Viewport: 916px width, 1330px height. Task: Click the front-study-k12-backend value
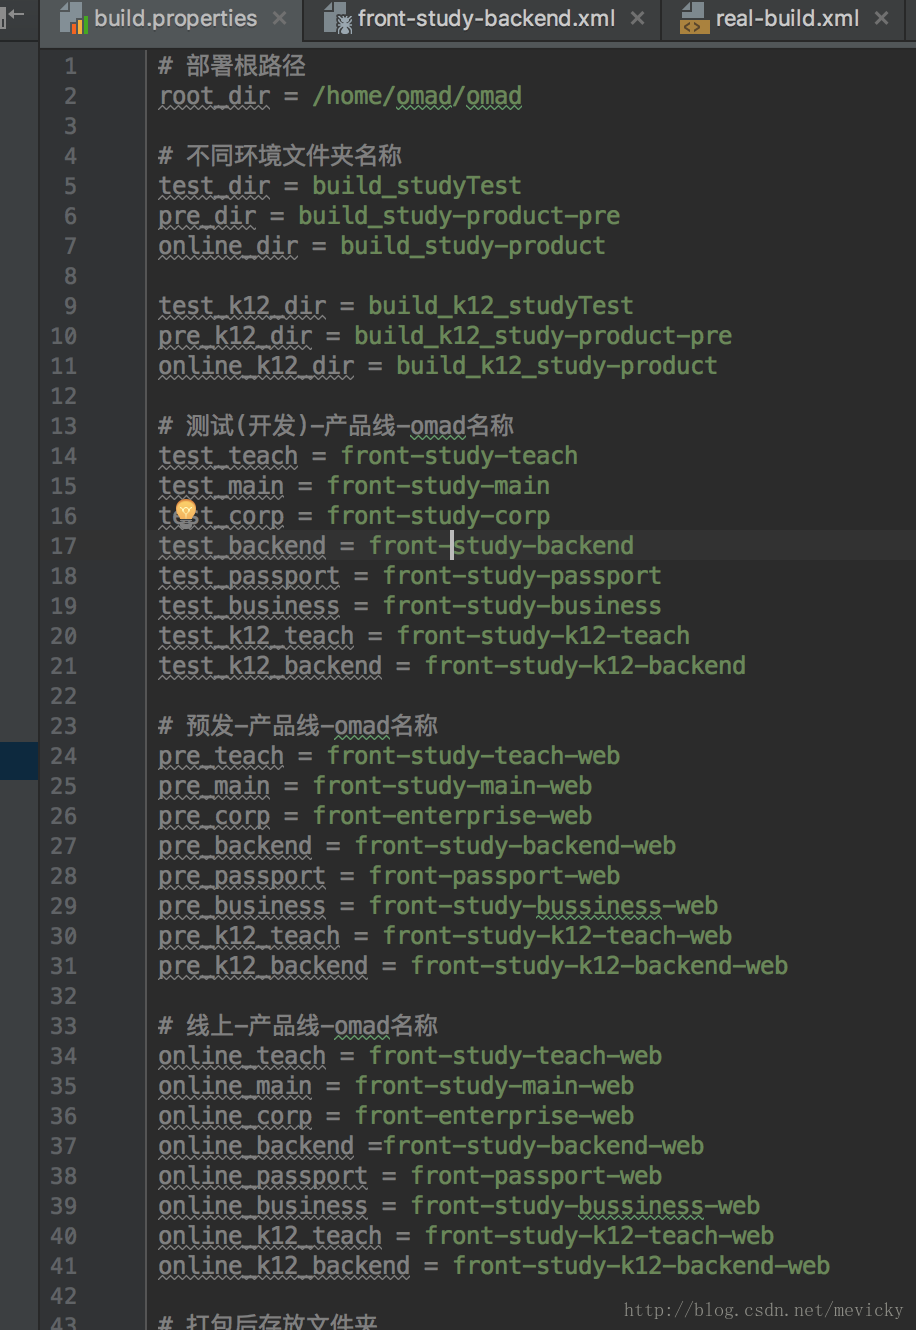point(585,666)
